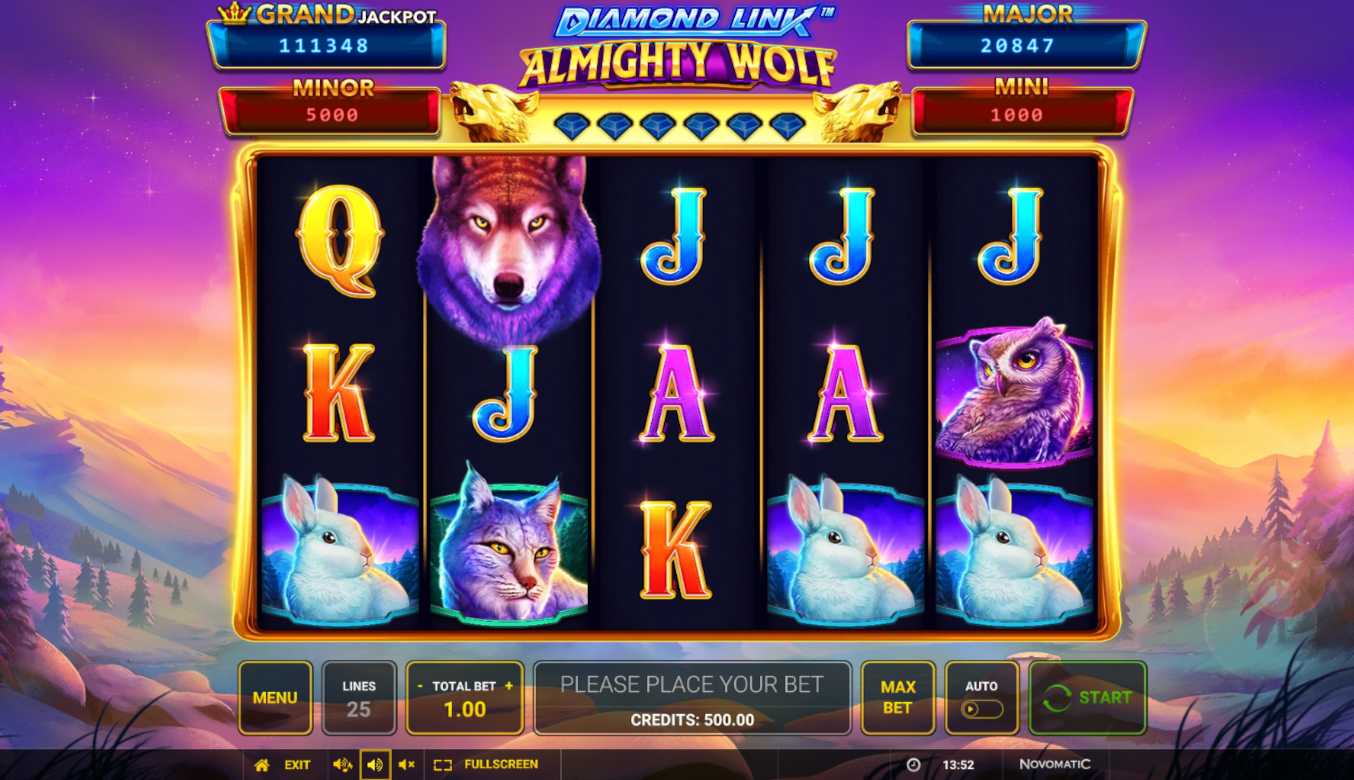This screenshot has width=1354, height=780.
Task: Increase total bet with plus sign
Action: tap(509, 686)
